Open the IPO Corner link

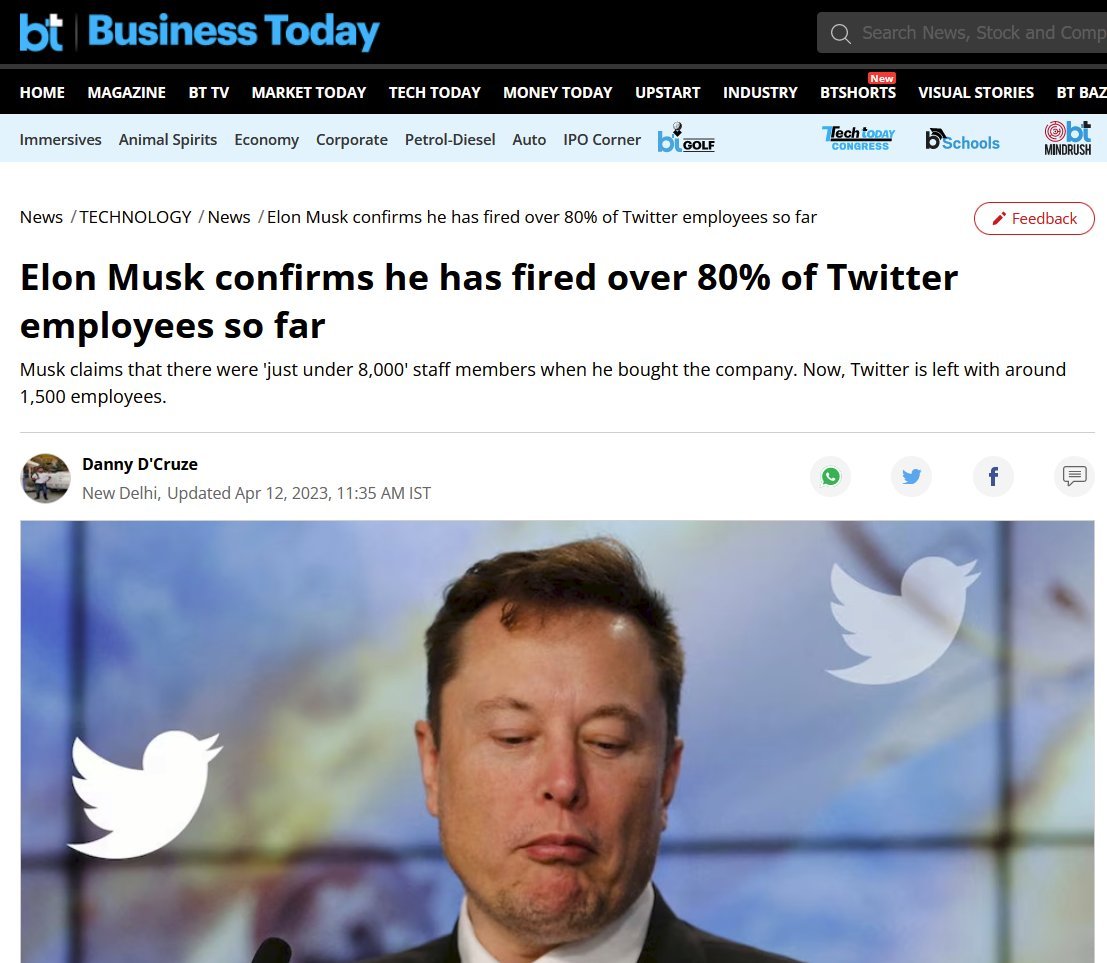(602, 140)
